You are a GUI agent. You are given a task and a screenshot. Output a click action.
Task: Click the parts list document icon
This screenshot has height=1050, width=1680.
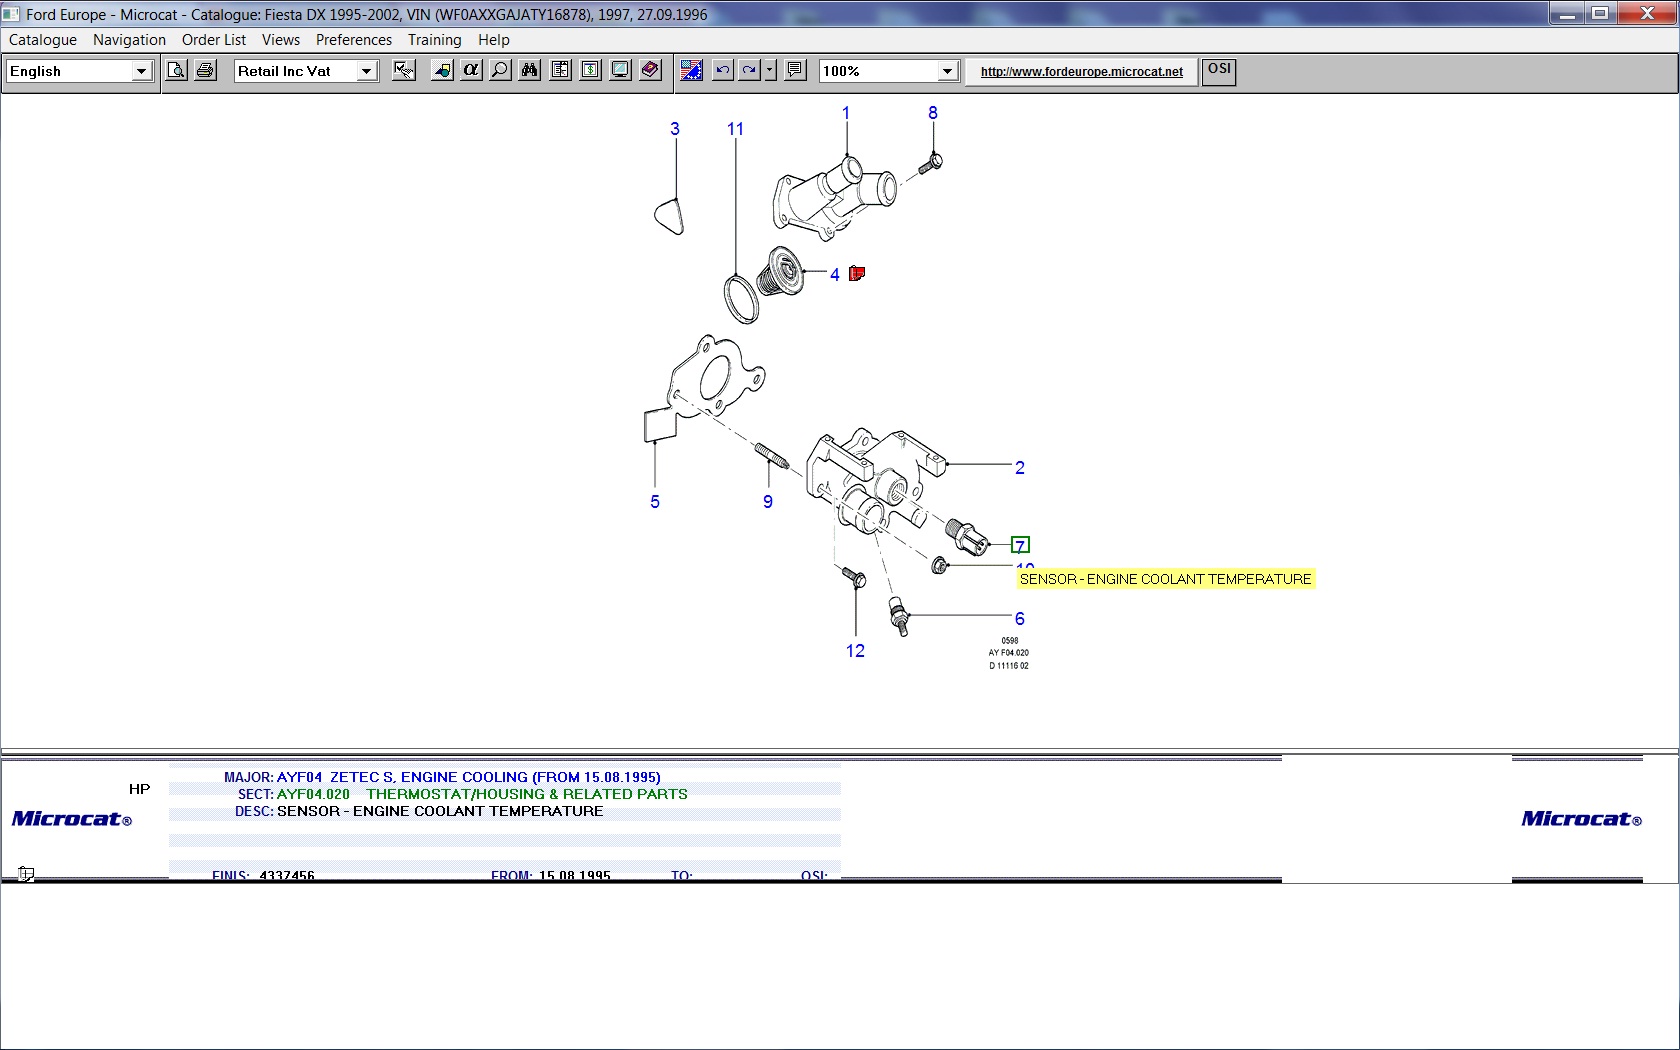(561, 70)
